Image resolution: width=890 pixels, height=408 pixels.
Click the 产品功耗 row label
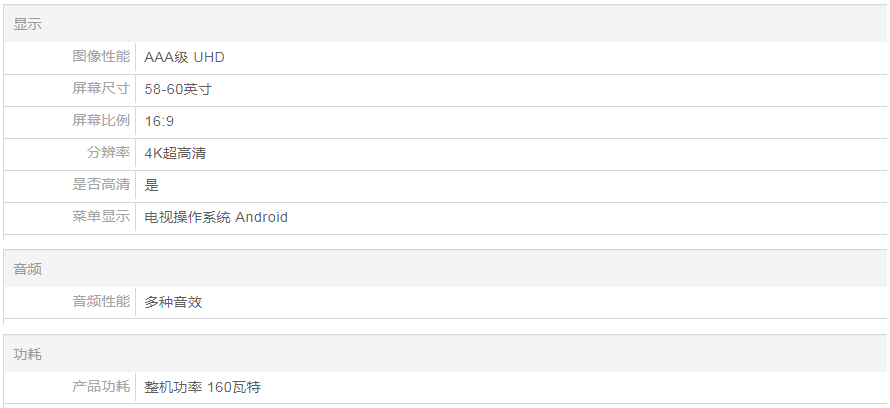(101, 387)
